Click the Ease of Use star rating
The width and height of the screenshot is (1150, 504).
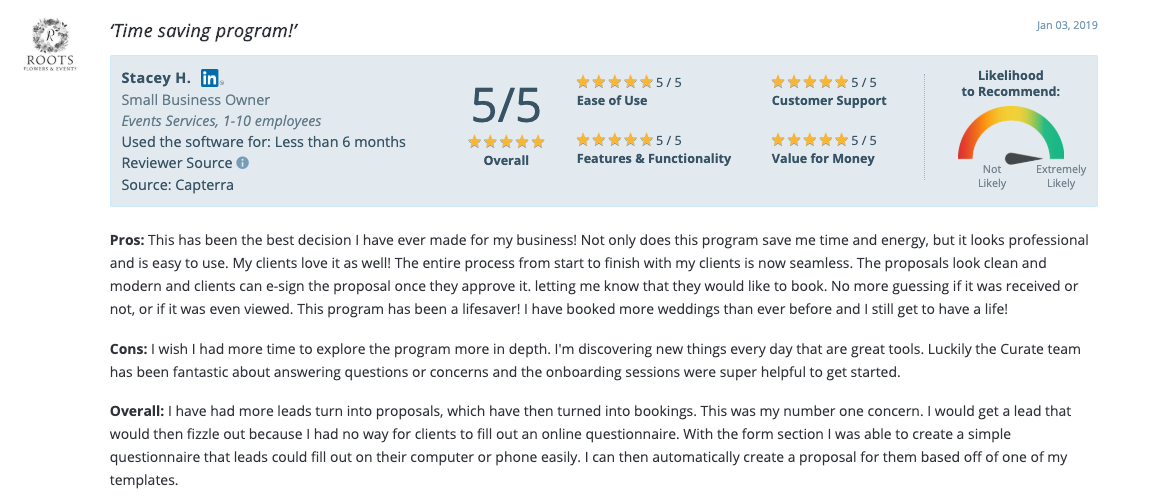(x=614, y=82)
